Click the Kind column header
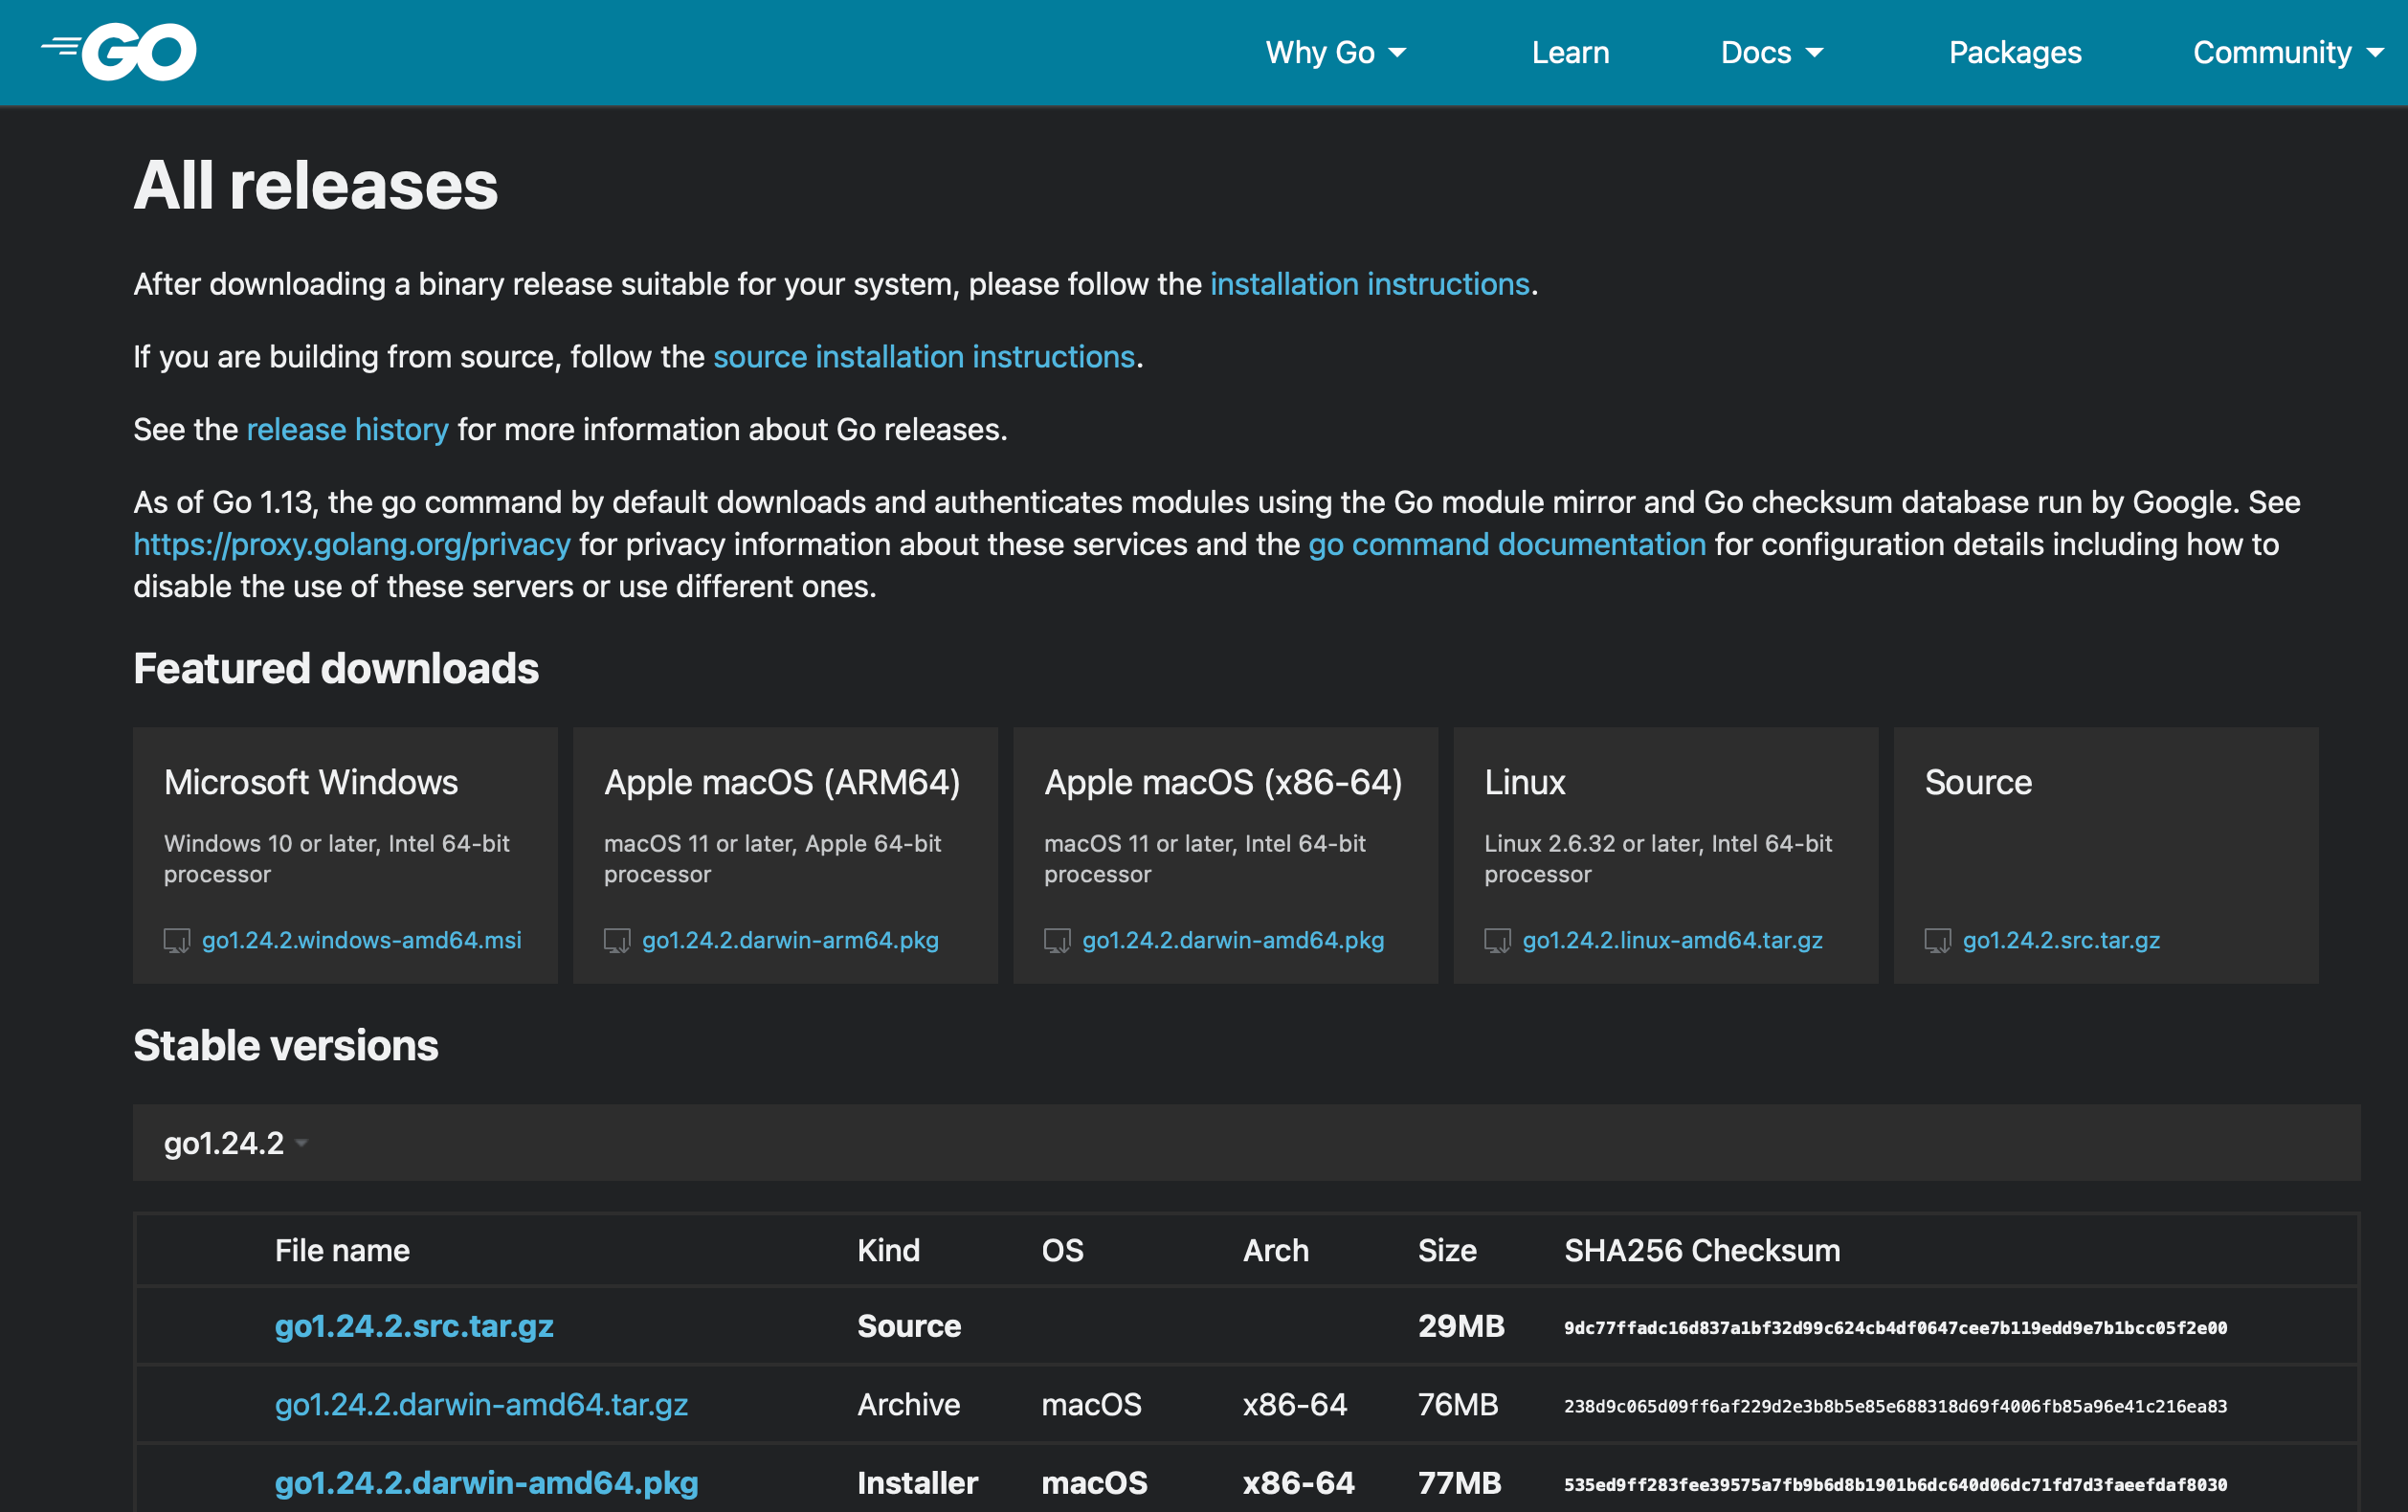Image resolution: width=2408 pixels, height=1512 pixels. coord(888,1251)
